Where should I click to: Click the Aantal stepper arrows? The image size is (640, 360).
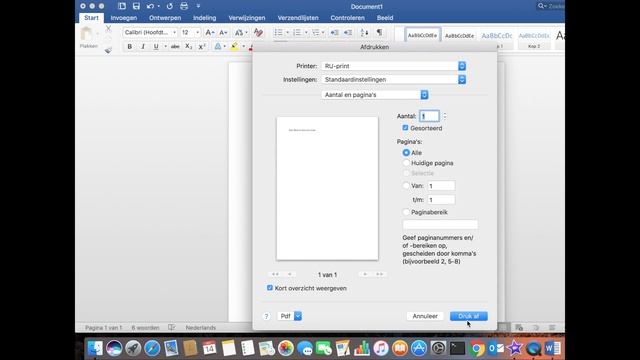tap(445, 116)
